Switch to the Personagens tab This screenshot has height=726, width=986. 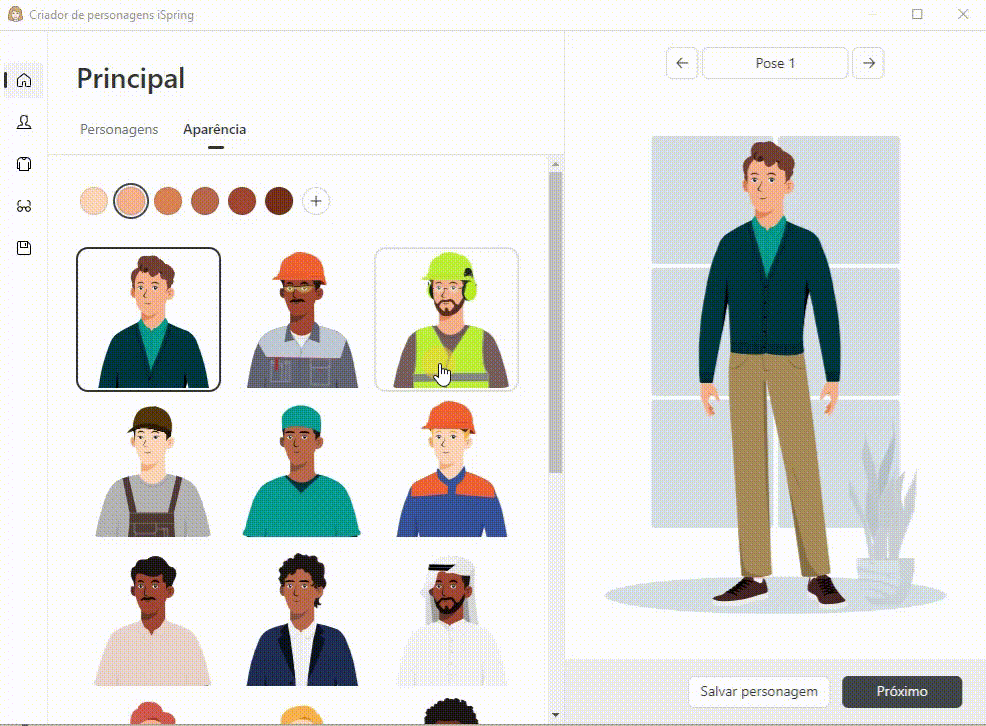[x=119, y=129]
